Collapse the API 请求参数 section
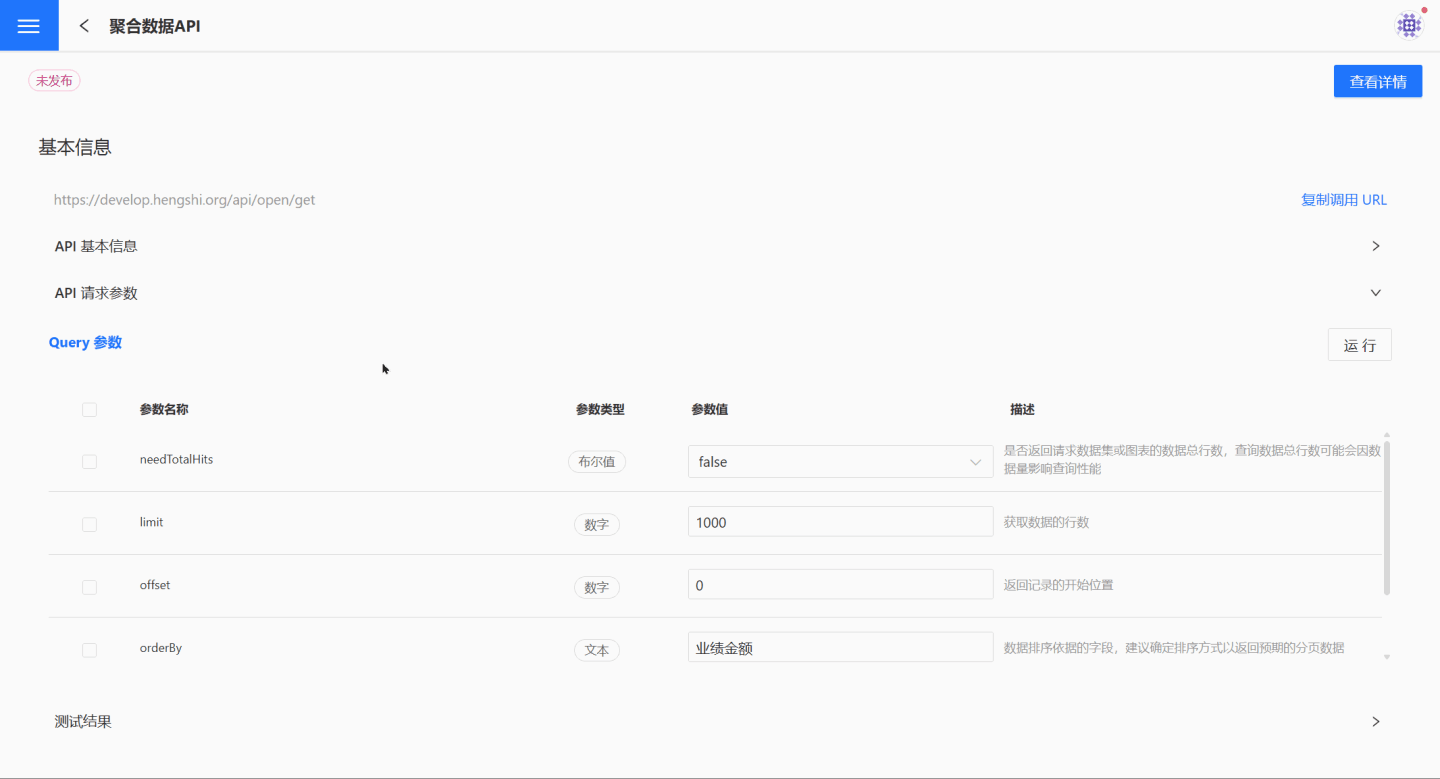The height and width of the screenshot is (779, 1440). click(1375, 293)
